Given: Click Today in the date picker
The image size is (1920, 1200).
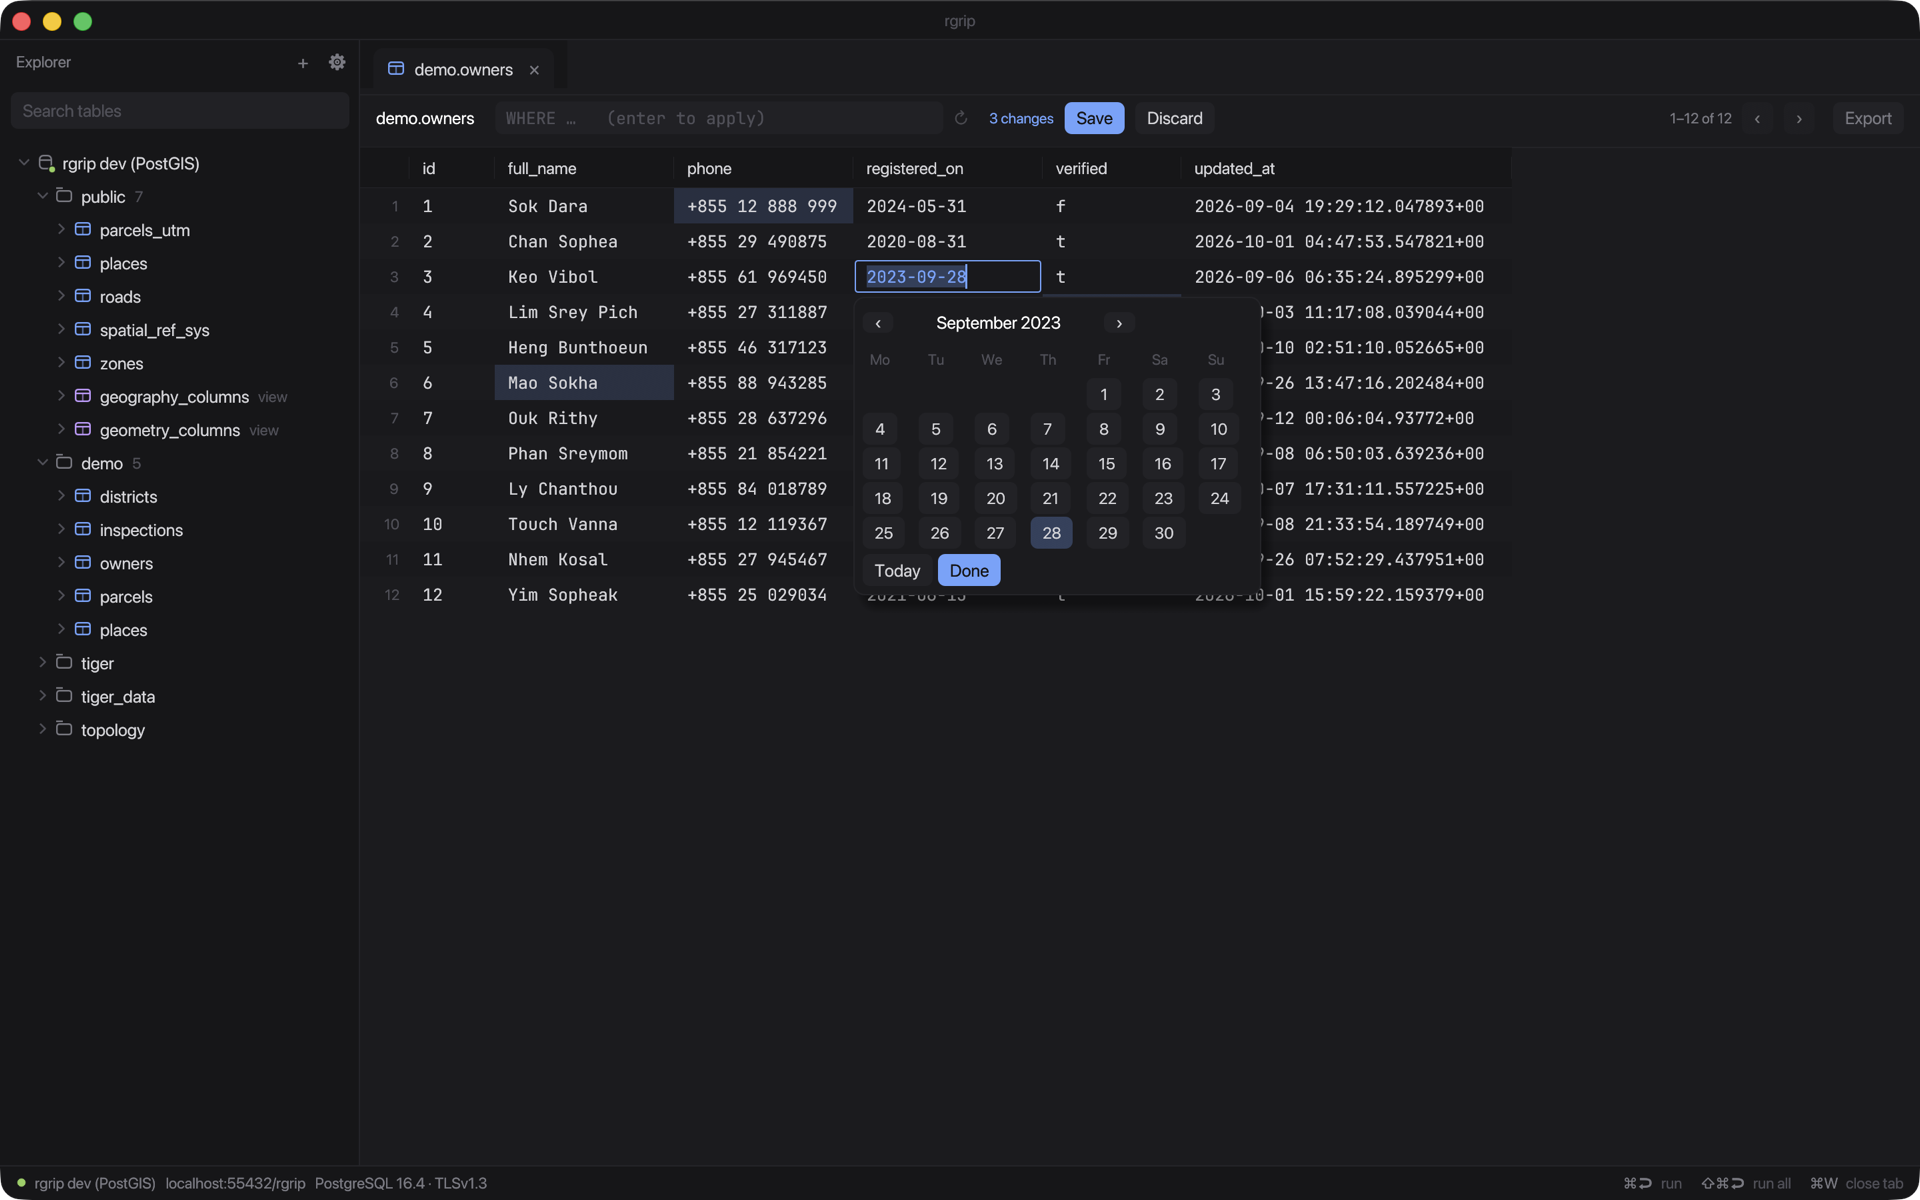Looking at the screenshot, I should click(x=897, y=571).
